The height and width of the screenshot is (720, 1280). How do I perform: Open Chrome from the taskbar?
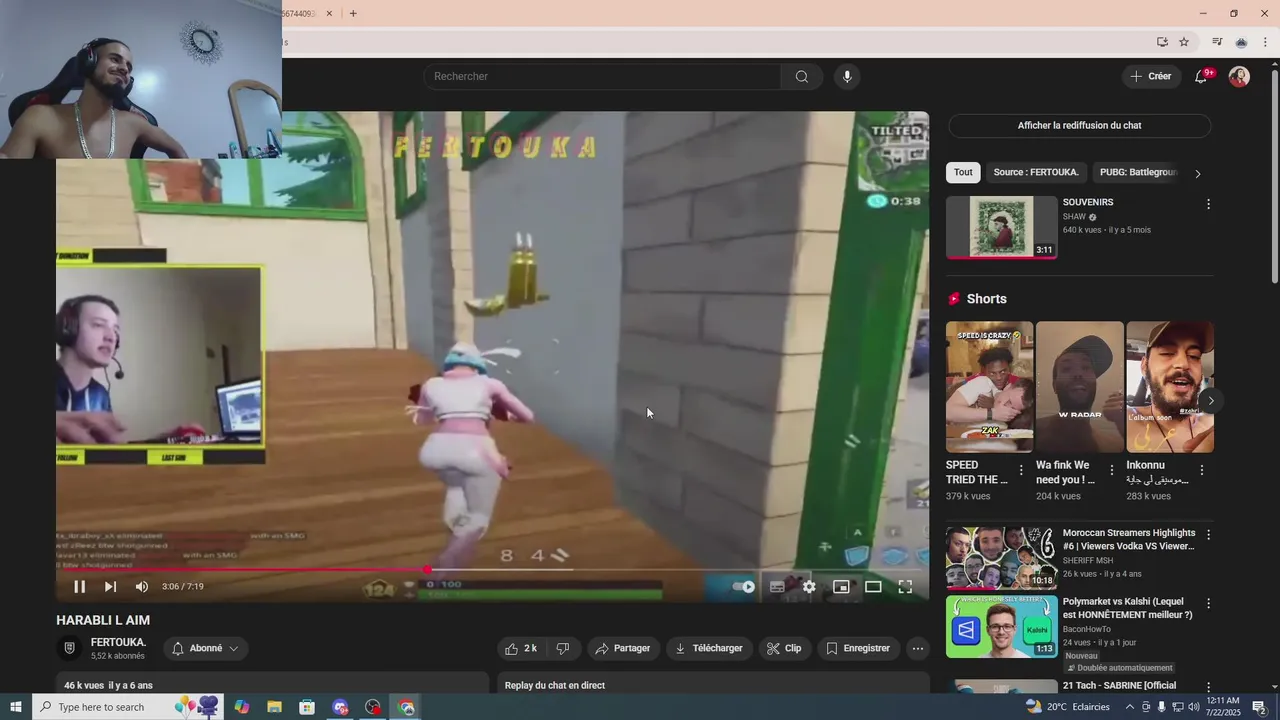pos(406,707)
